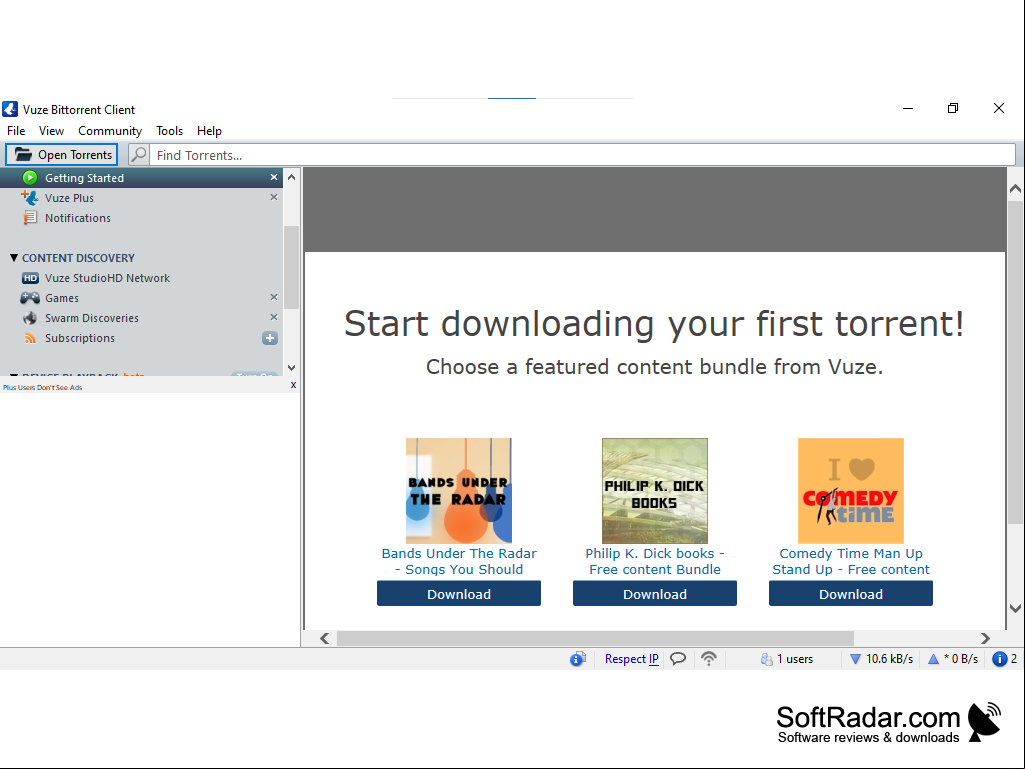Click the status bar info database icon
Viewport: 1025px width, 769px height.
(x=577, y=659)
